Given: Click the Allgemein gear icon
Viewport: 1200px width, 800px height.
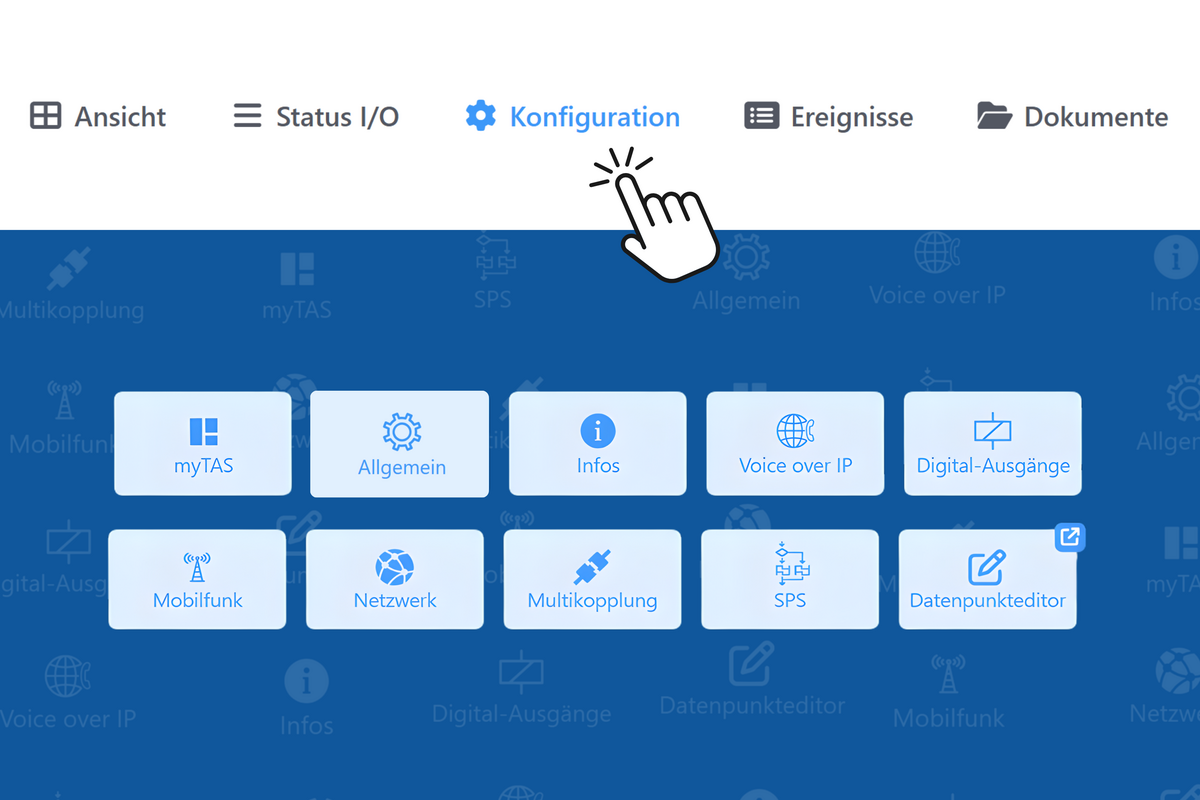Looking at the screenshot, I should coord(401,433).
